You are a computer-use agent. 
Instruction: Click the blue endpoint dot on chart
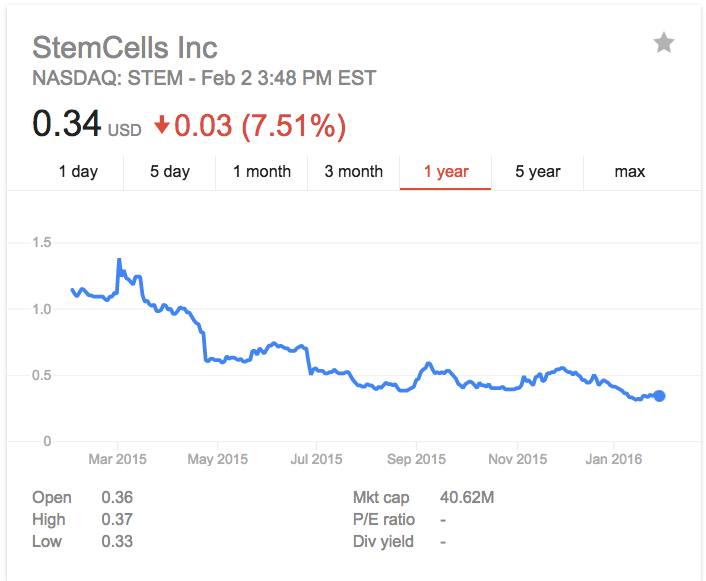(x=659, y=396)
